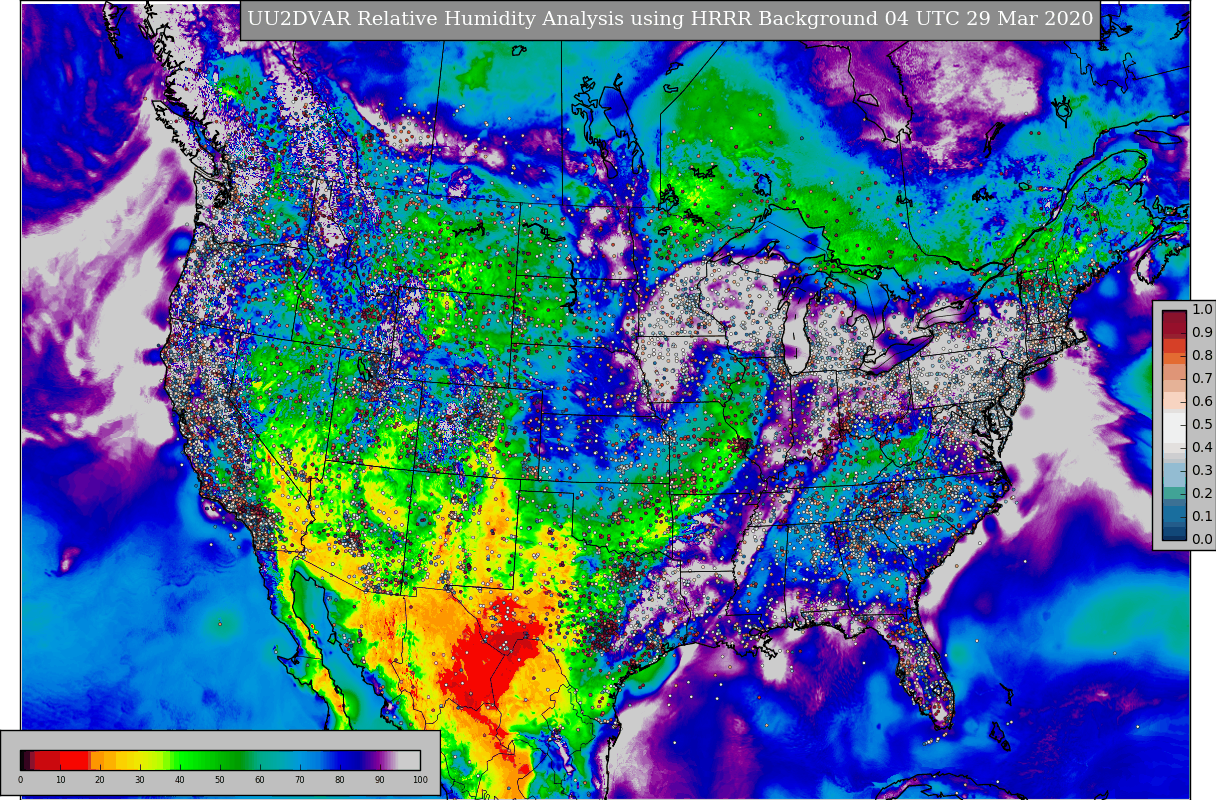Click the '0.3' label on the vertical colorbar
1216x800 pixels.
(x=1202, y=471)
